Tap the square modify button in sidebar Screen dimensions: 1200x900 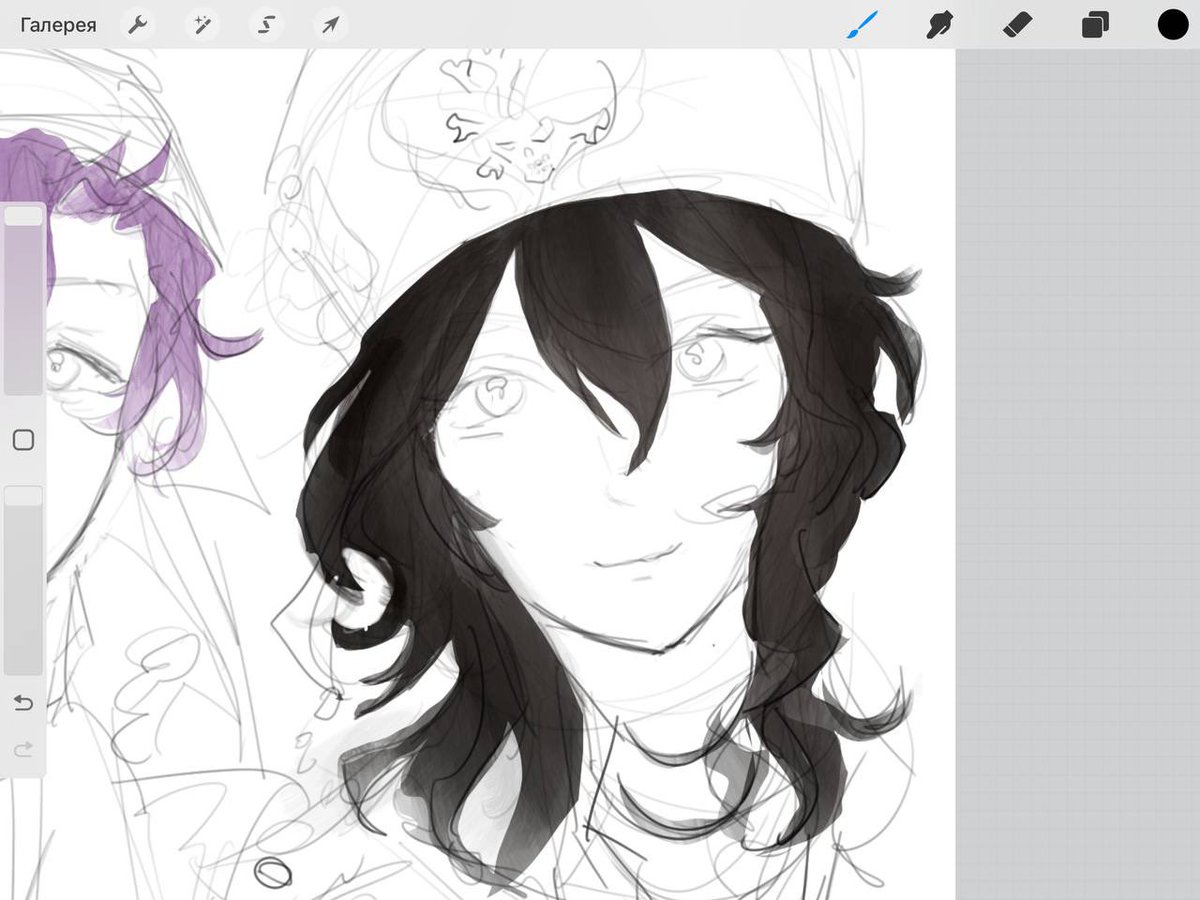click(x=23, y=440)
